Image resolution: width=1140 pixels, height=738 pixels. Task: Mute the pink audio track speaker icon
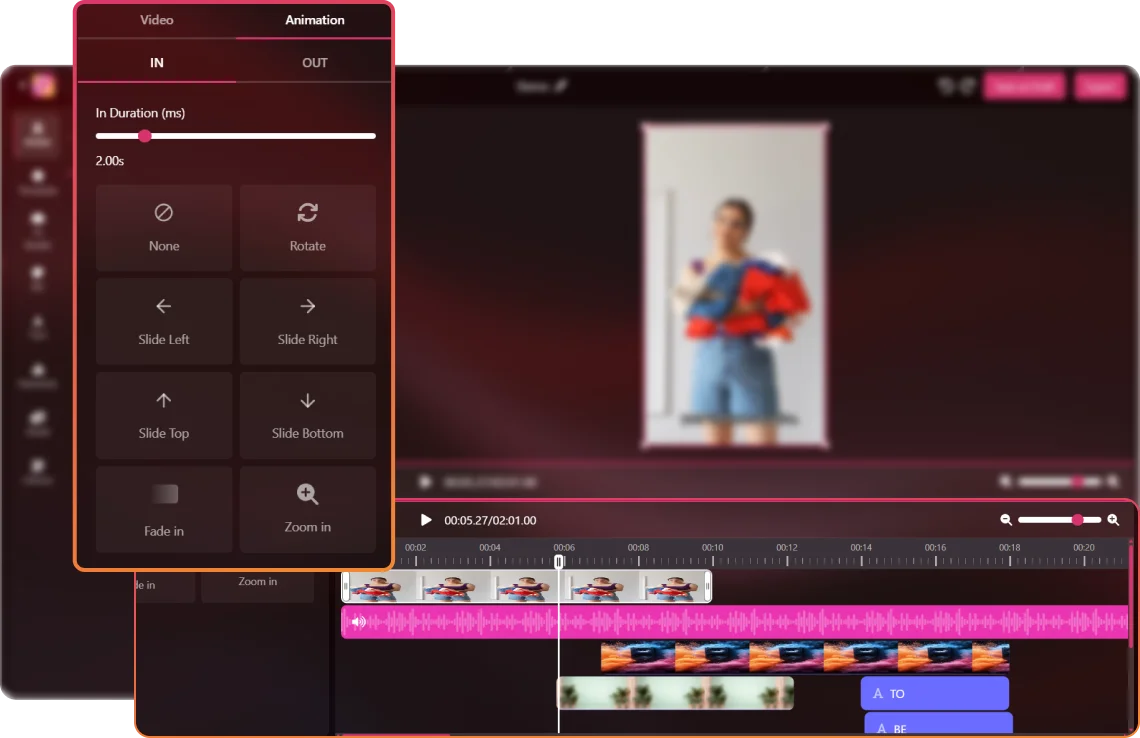pyautogui.click(x=358, y=622)
